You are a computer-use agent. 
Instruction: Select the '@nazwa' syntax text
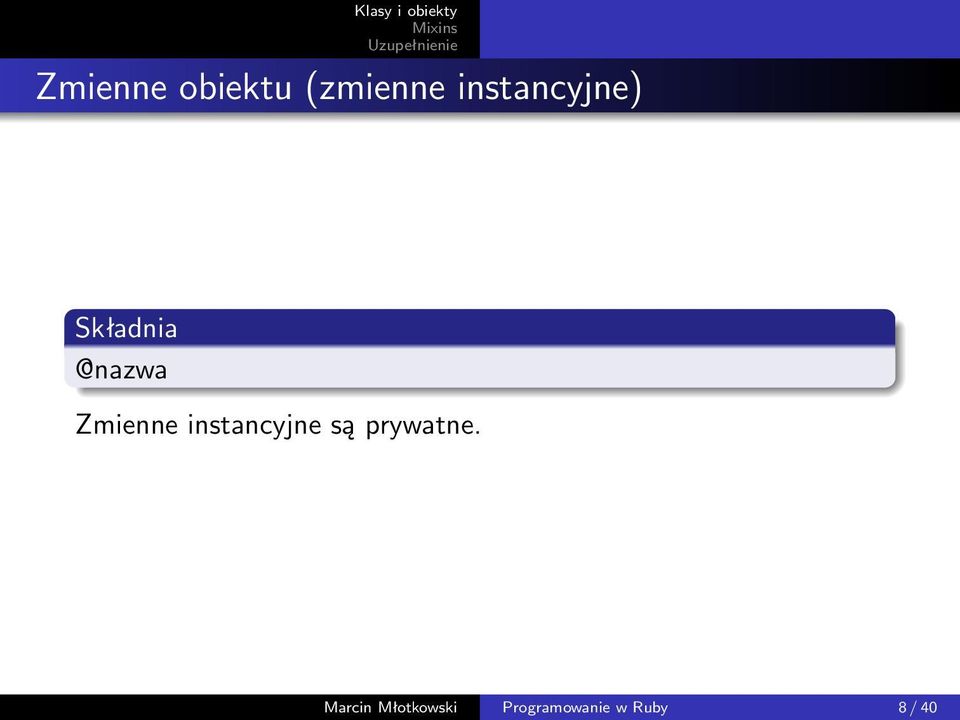pos(121,370)
